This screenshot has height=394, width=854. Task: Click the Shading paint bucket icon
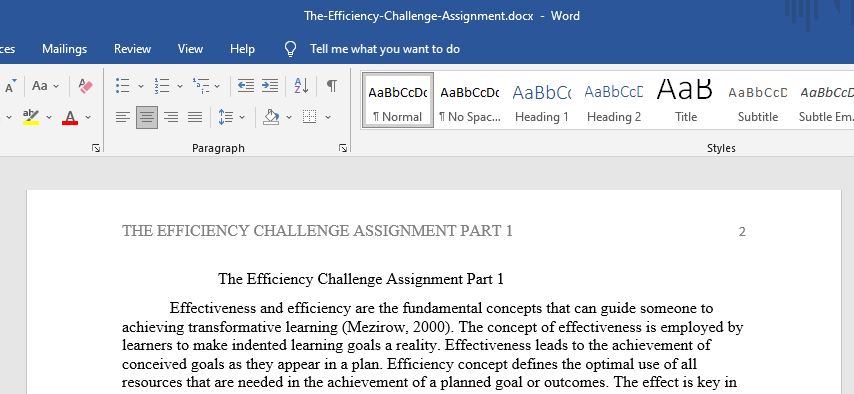[271, 117]
